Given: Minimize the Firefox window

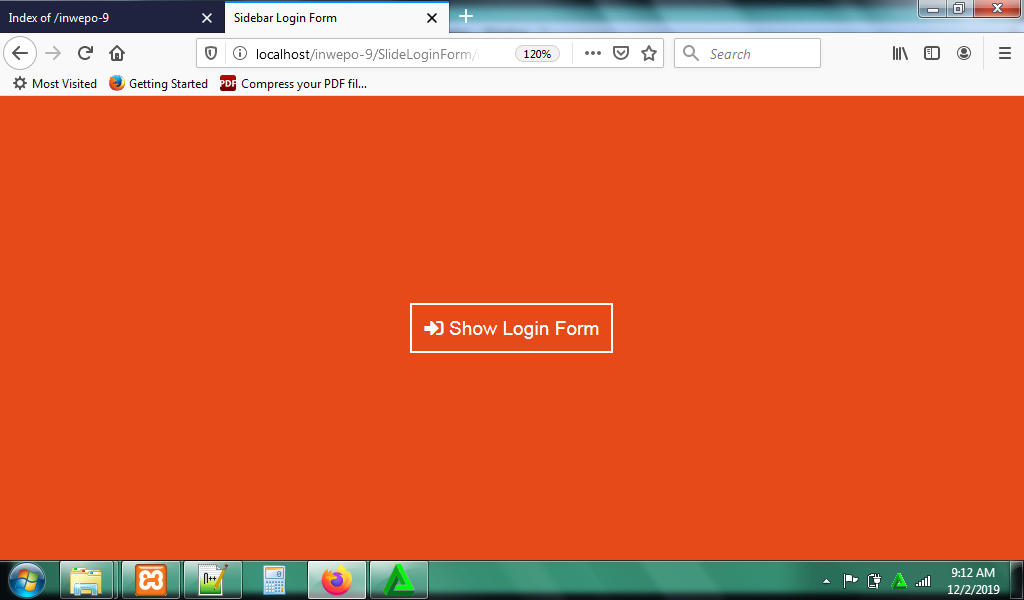Looking at the screenshot, I should pos(933,9).
